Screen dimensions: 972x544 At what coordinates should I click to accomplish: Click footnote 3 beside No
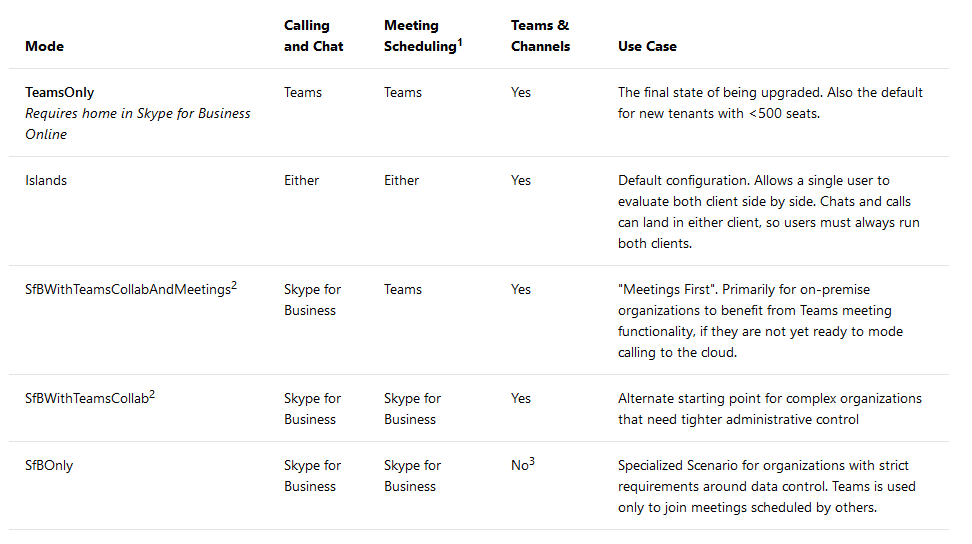[x=532, y=461]
